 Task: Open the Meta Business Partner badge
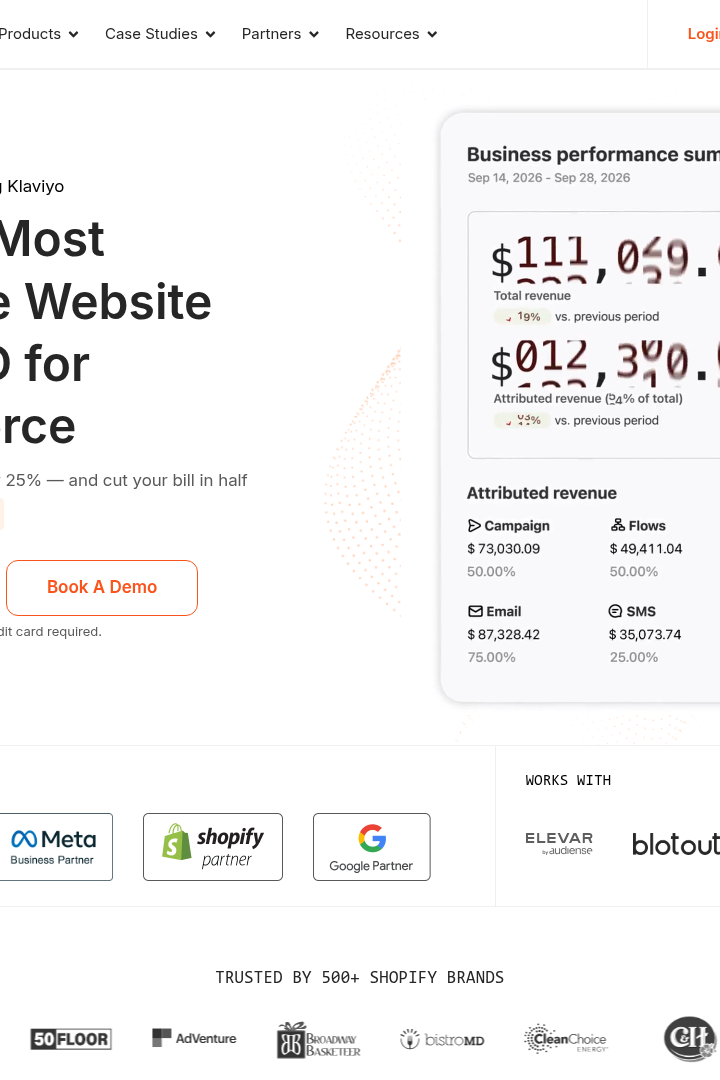point(54,847)
